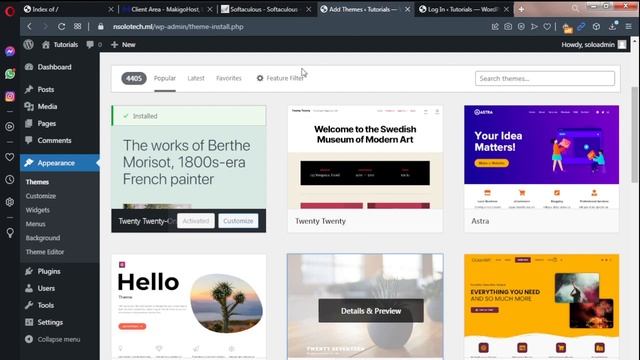
Task: Click the browser back arrow
Action: click(x=29, y=27)
